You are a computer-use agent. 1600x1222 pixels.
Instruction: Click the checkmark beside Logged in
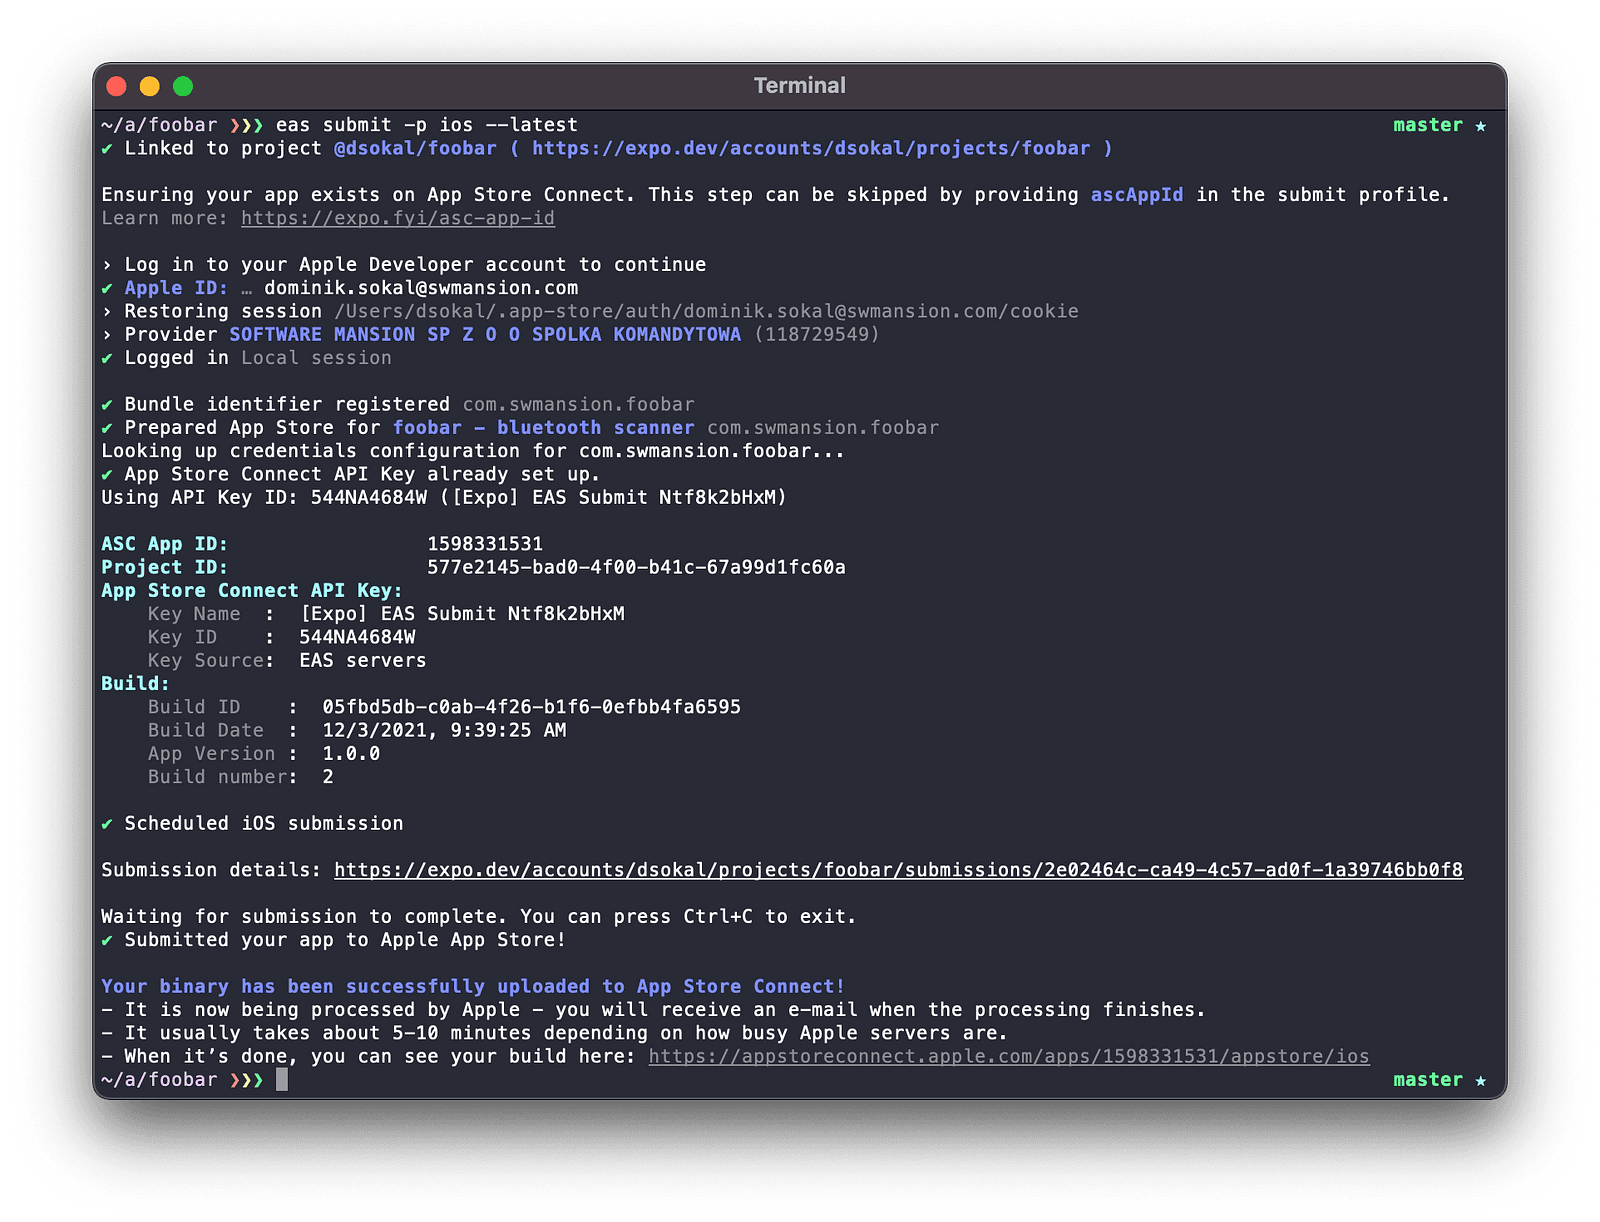pyautogui.click(x=107, y=358)
